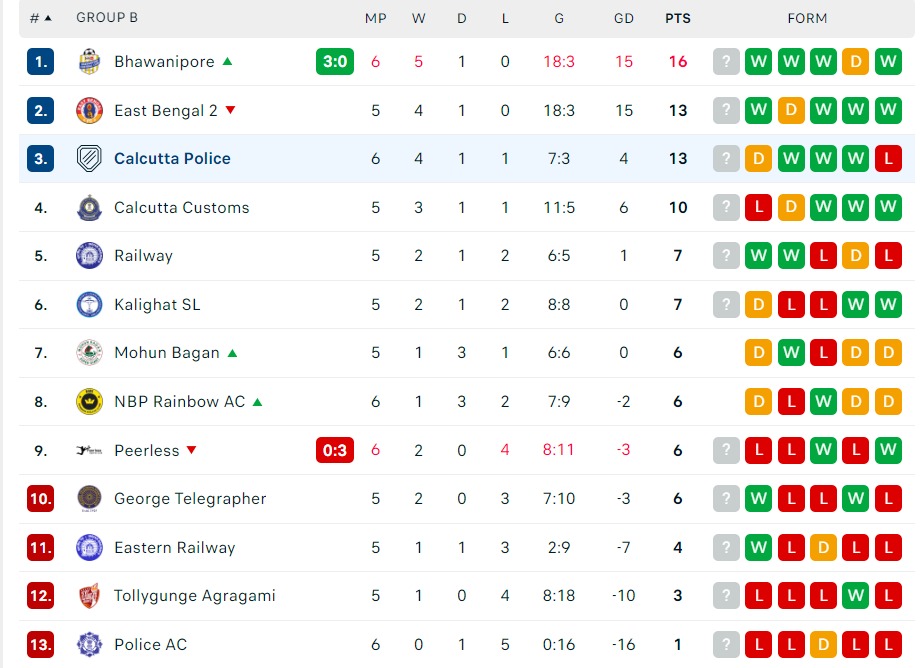Click the FORM column header

coord(807,18)
